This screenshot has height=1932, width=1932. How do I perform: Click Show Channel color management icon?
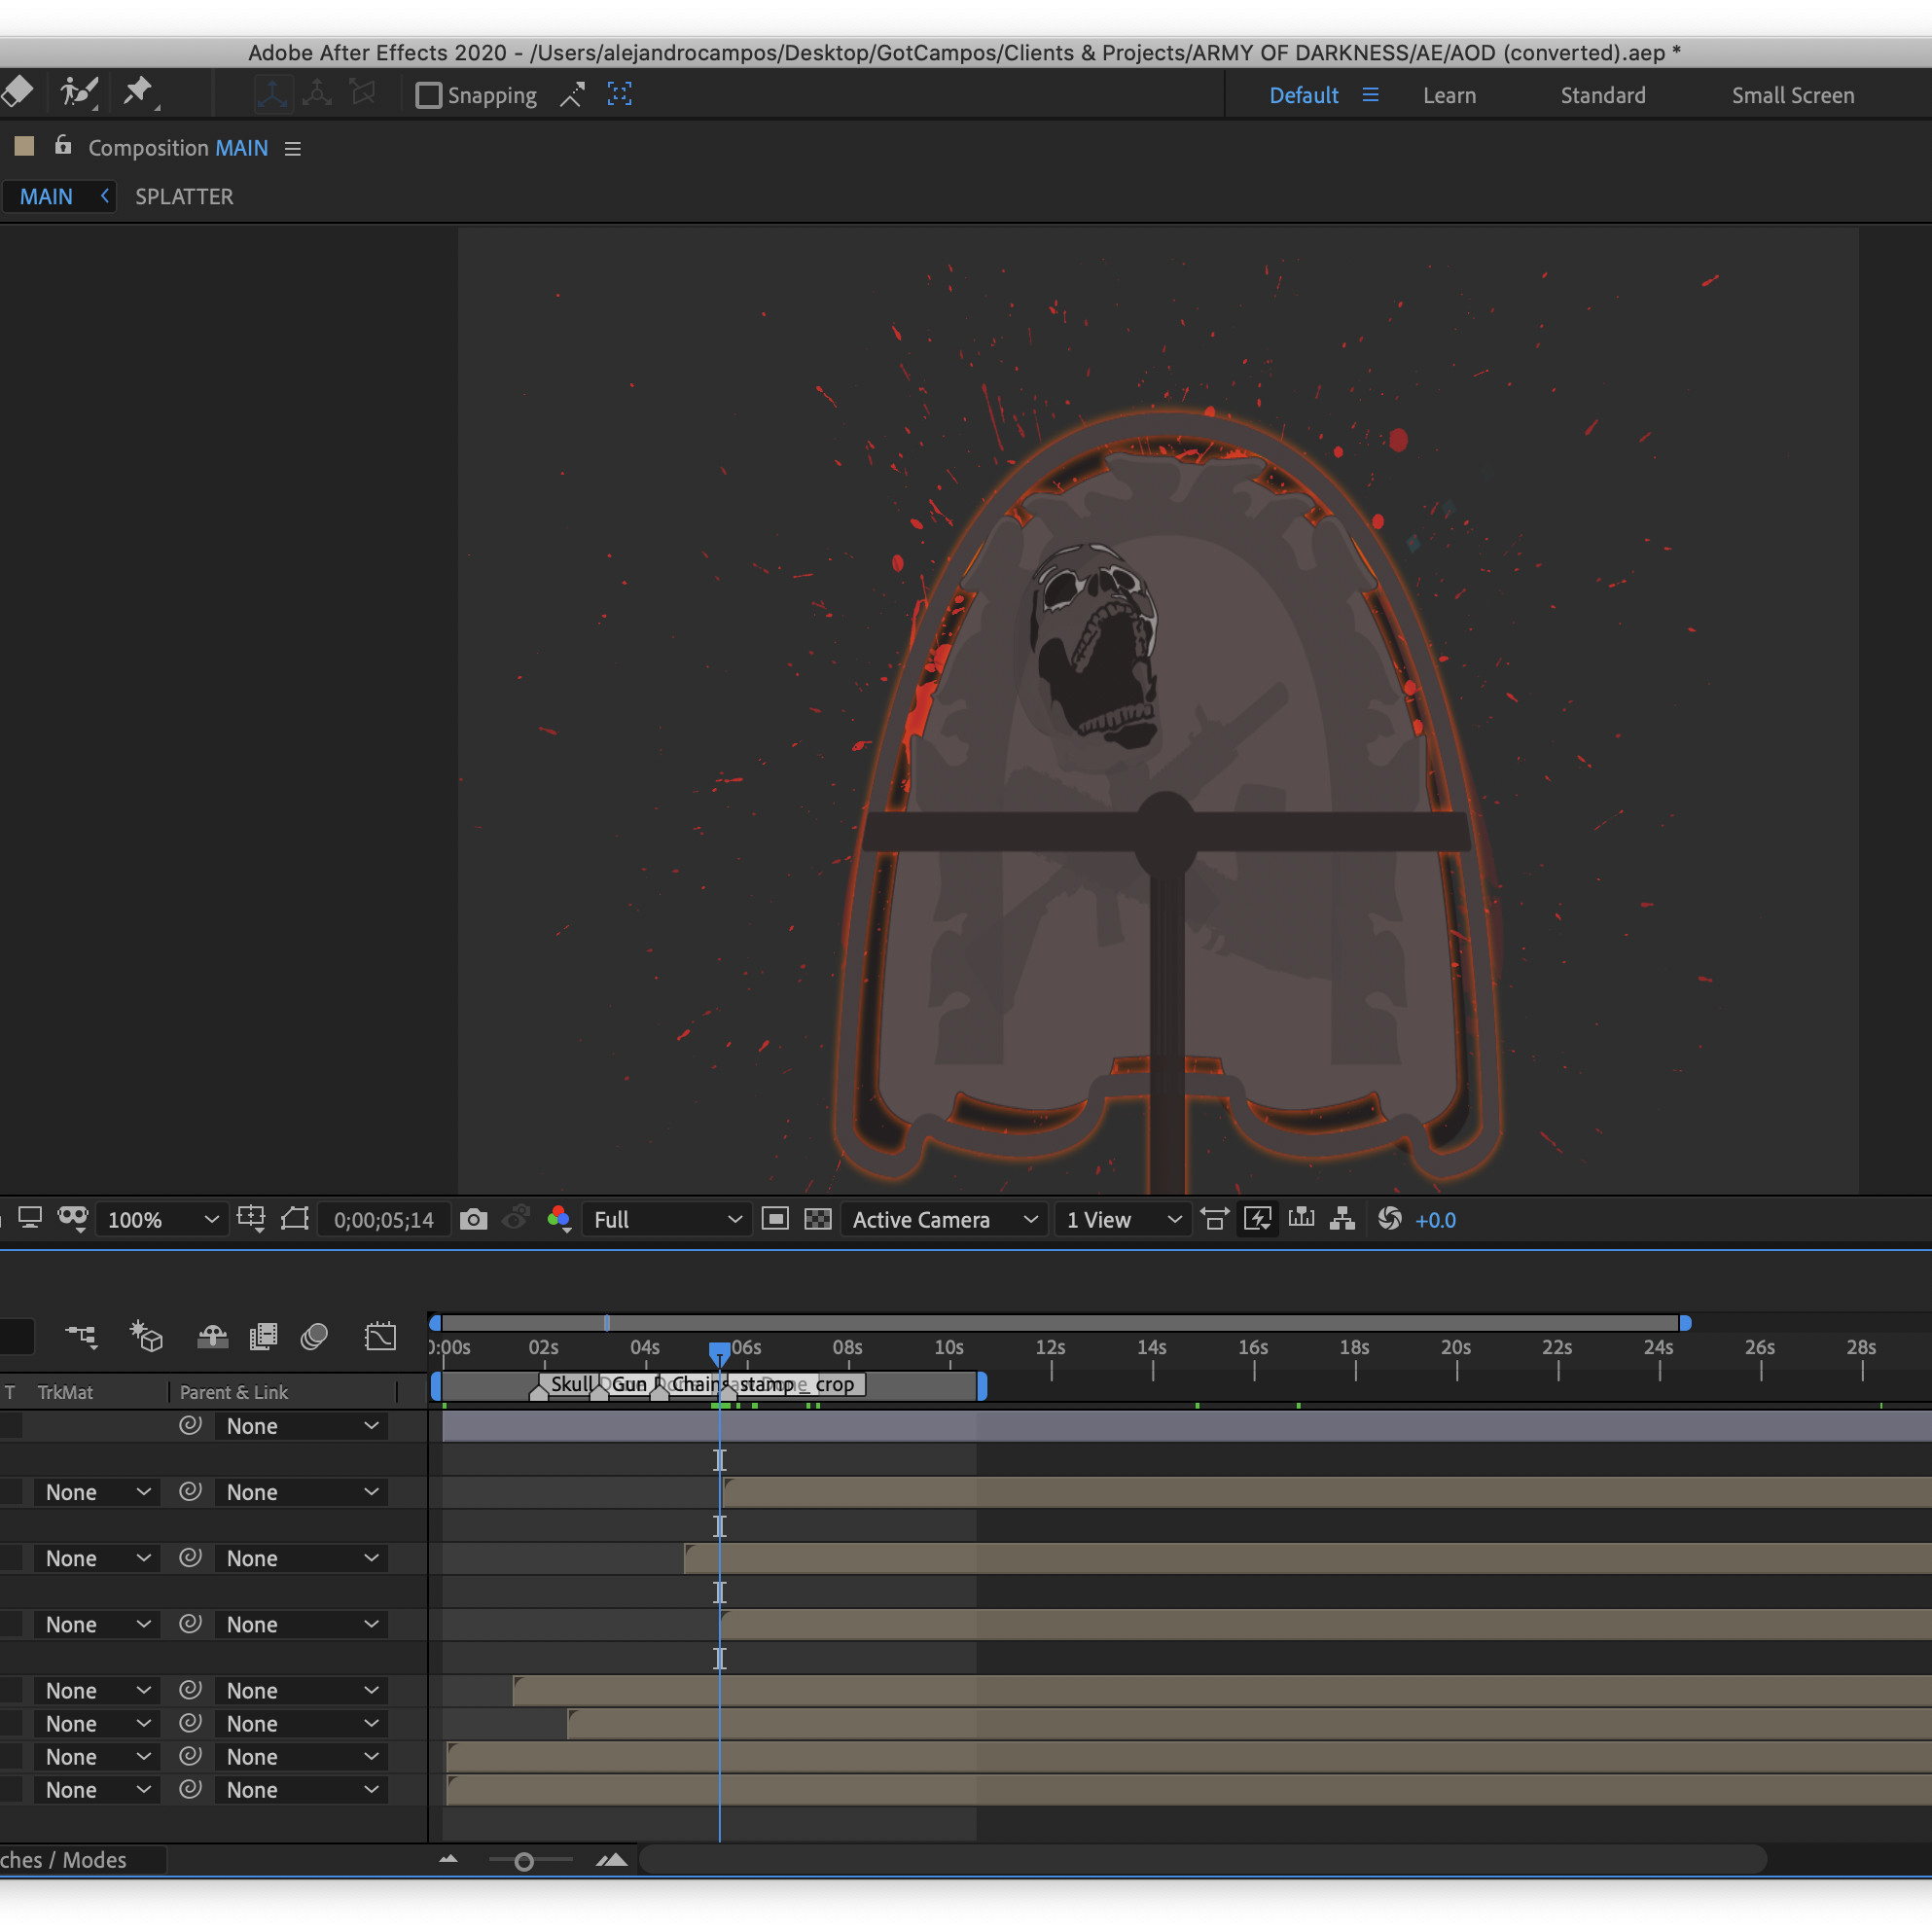pos(559,1220)
